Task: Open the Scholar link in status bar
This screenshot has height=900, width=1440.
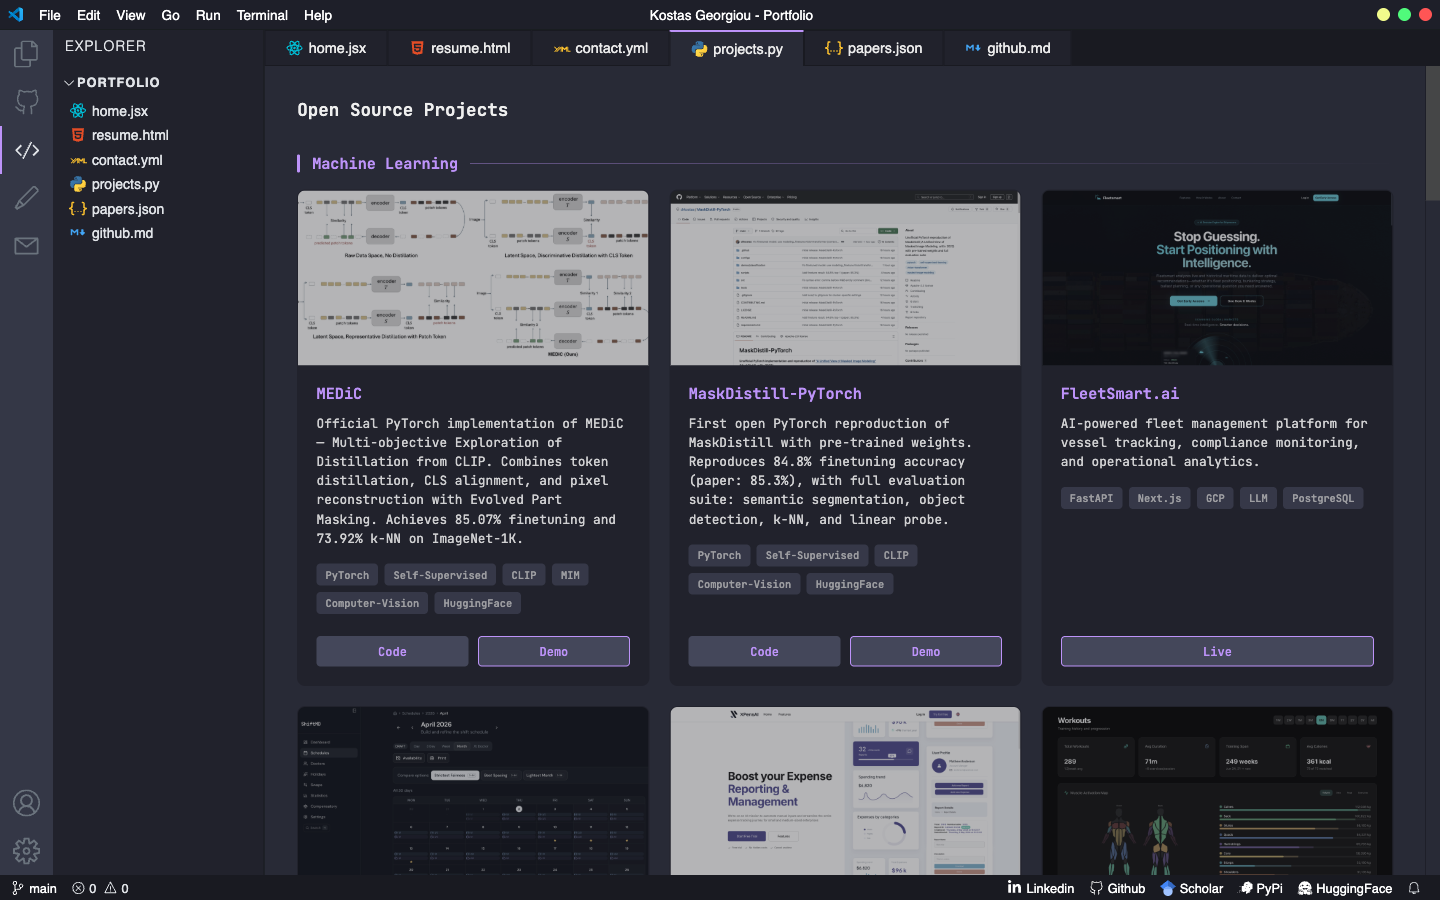Action: (1192, 888)
